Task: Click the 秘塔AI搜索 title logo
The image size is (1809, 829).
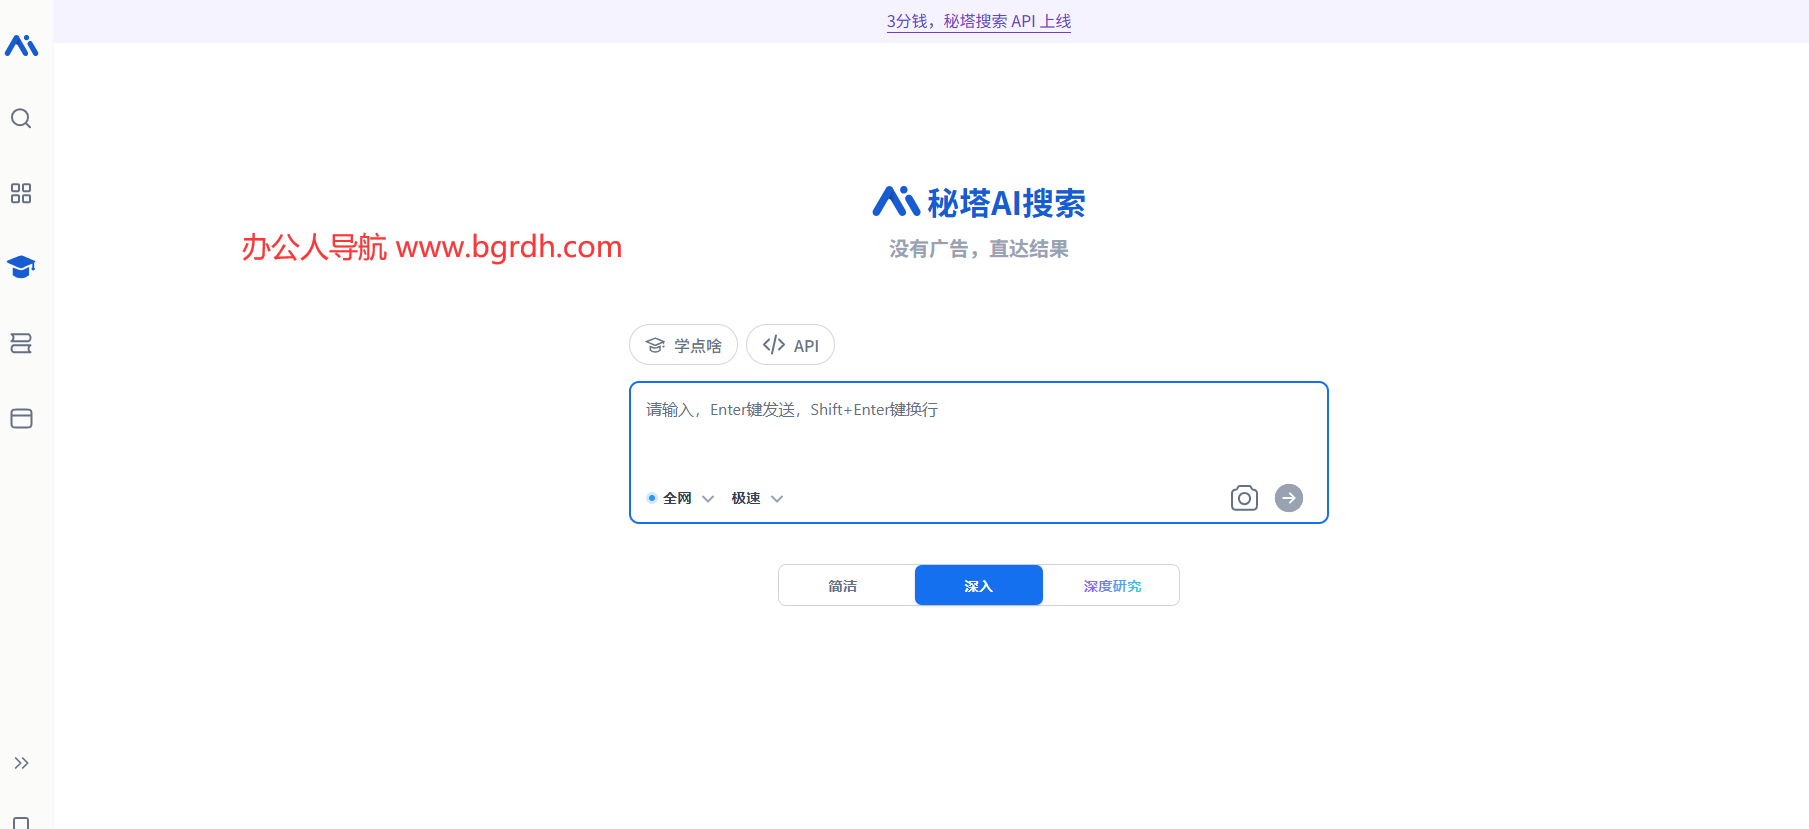Action: pos(979,203)
